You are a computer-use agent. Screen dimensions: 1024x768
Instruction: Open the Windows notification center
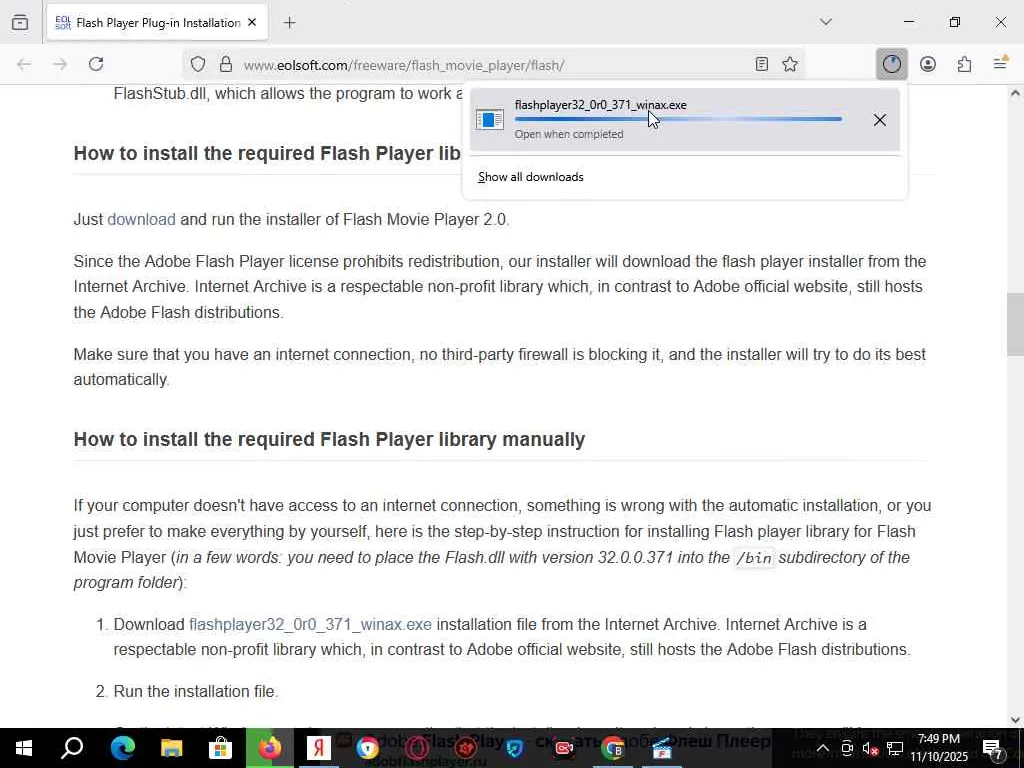993,748
